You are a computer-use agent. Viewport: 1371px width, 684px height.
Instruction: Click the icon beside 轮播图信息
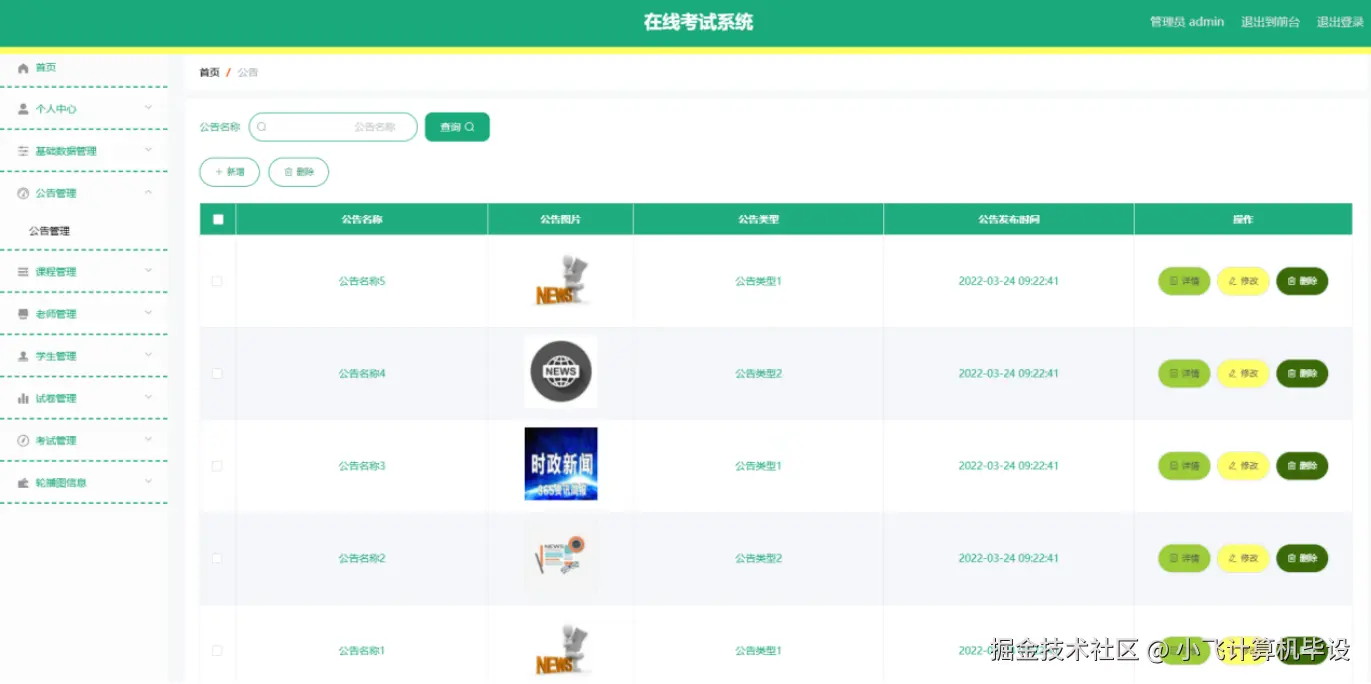pyautogui.click(x=23, y=483)
